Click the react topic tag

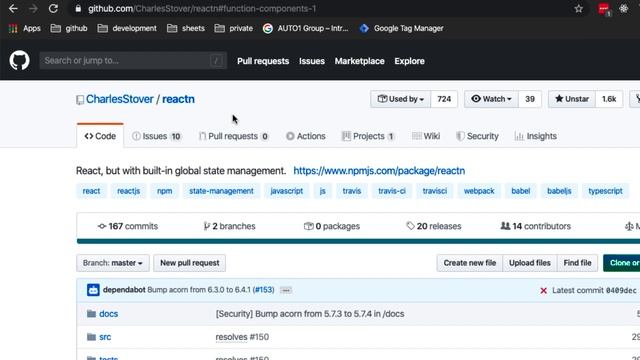coord(91,191)
